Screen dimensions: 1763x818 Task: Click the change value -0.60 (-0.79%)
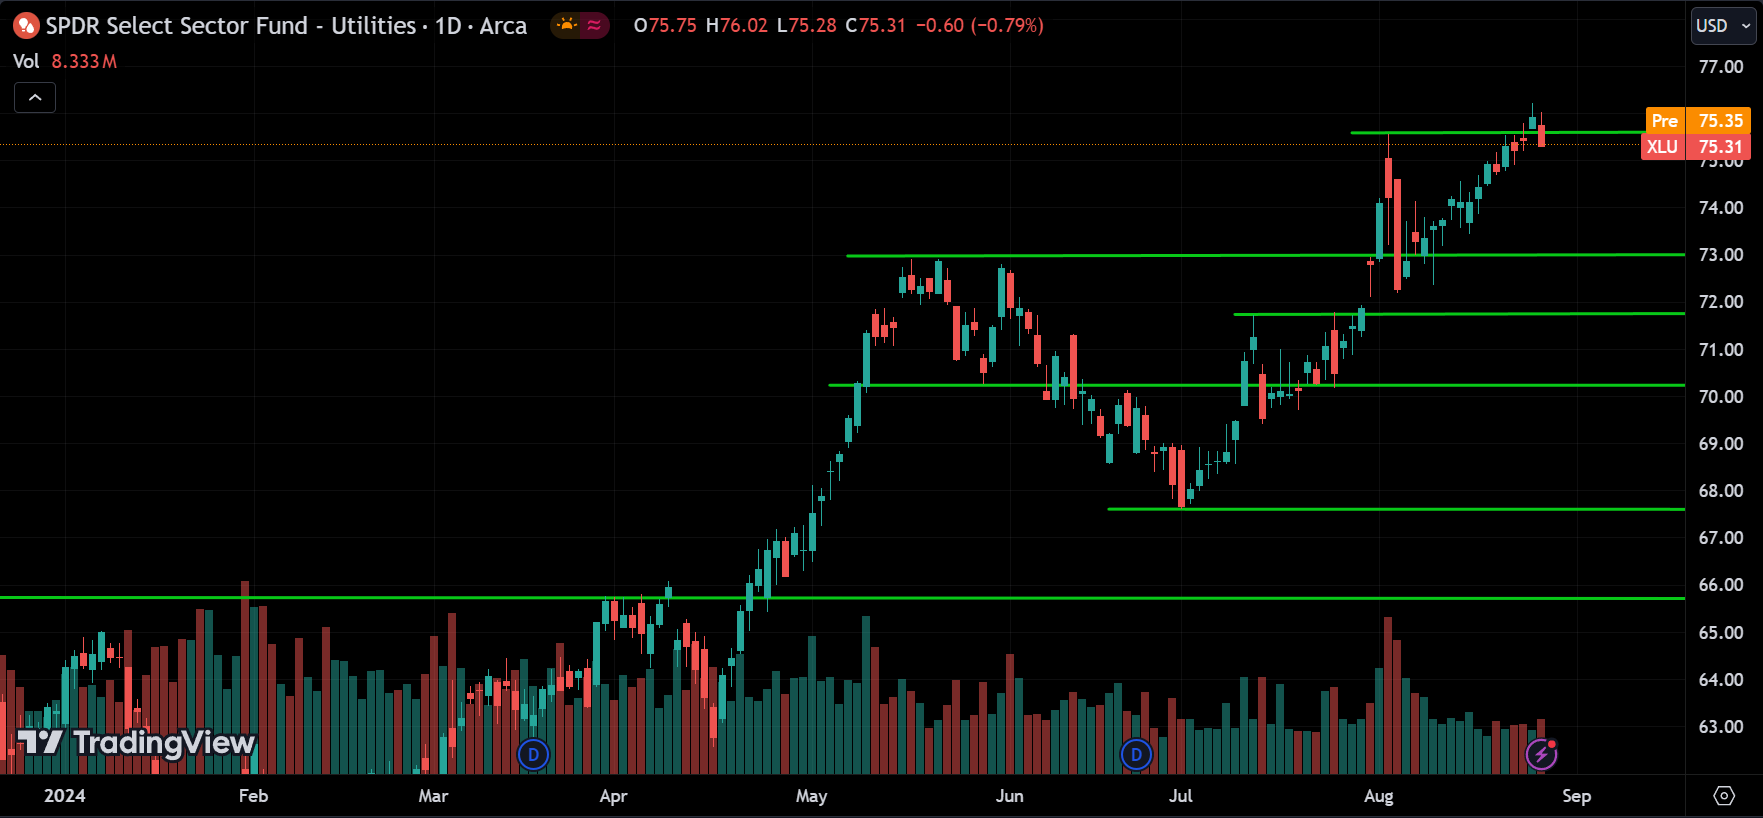pyautogui.click(x=980, y=25)
